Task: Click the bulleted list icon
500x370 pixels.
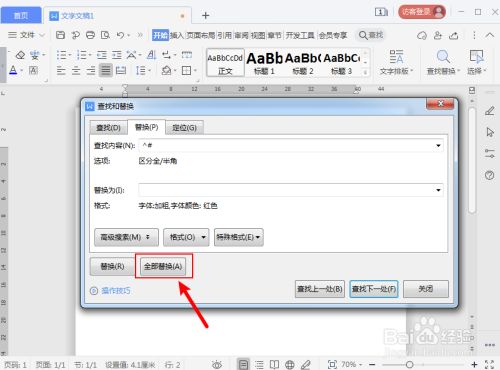Action: tap(62, 55)
